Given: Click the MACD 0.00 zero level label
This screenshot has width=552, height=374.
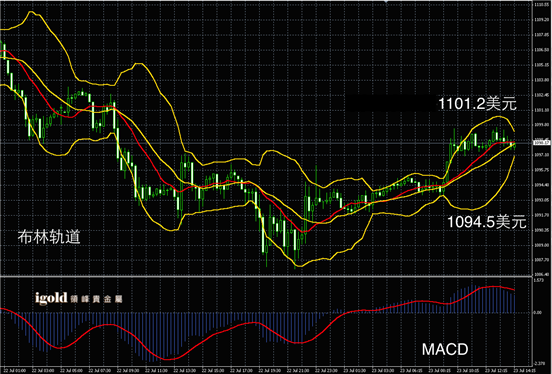Looking at the screenshot, I should tap(538, 312).
